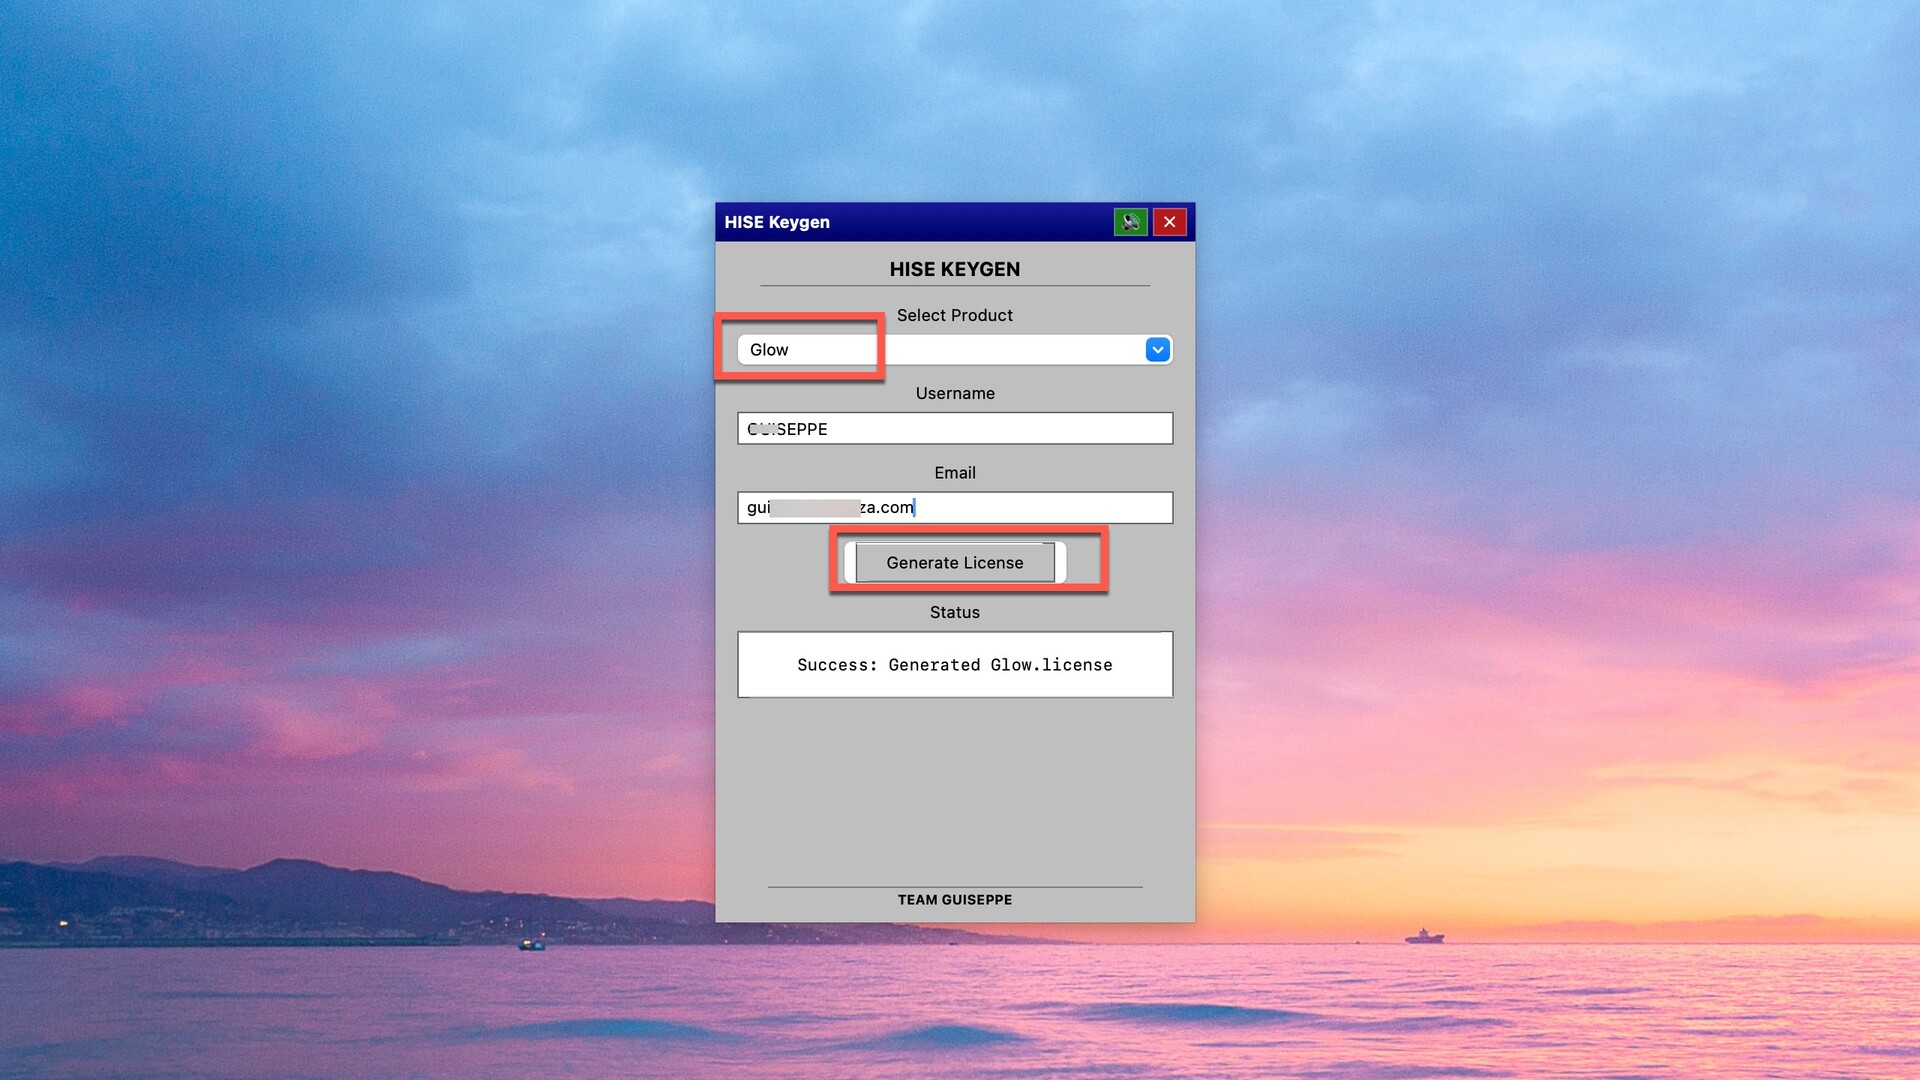Click the TEAM GUISEPPE footer text
The width and height of the screenshot is (1920, 1080).
coord(954,900)
